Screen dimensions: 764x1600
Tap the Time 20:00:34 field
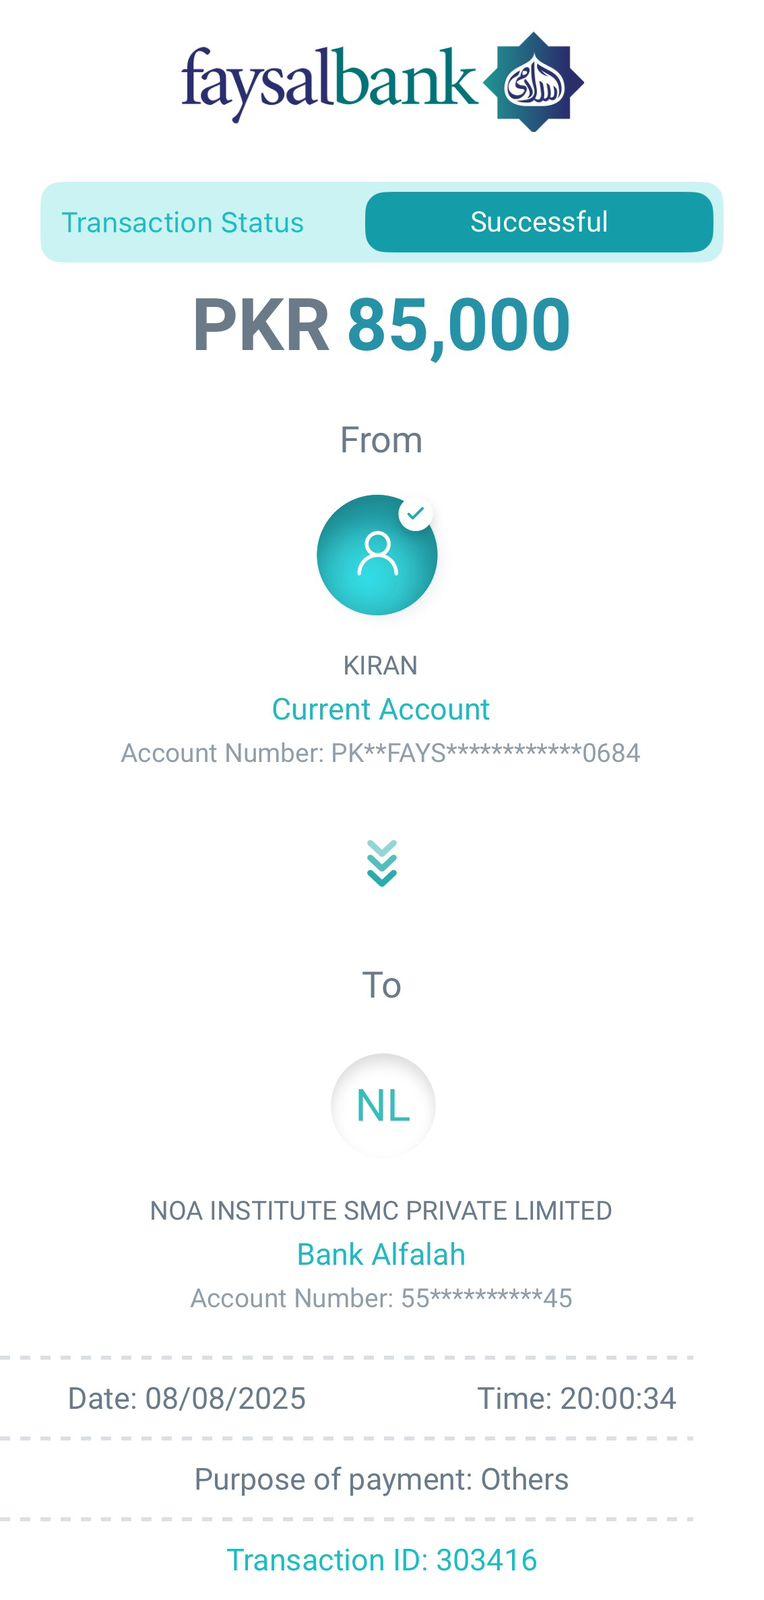point(577,1398)
